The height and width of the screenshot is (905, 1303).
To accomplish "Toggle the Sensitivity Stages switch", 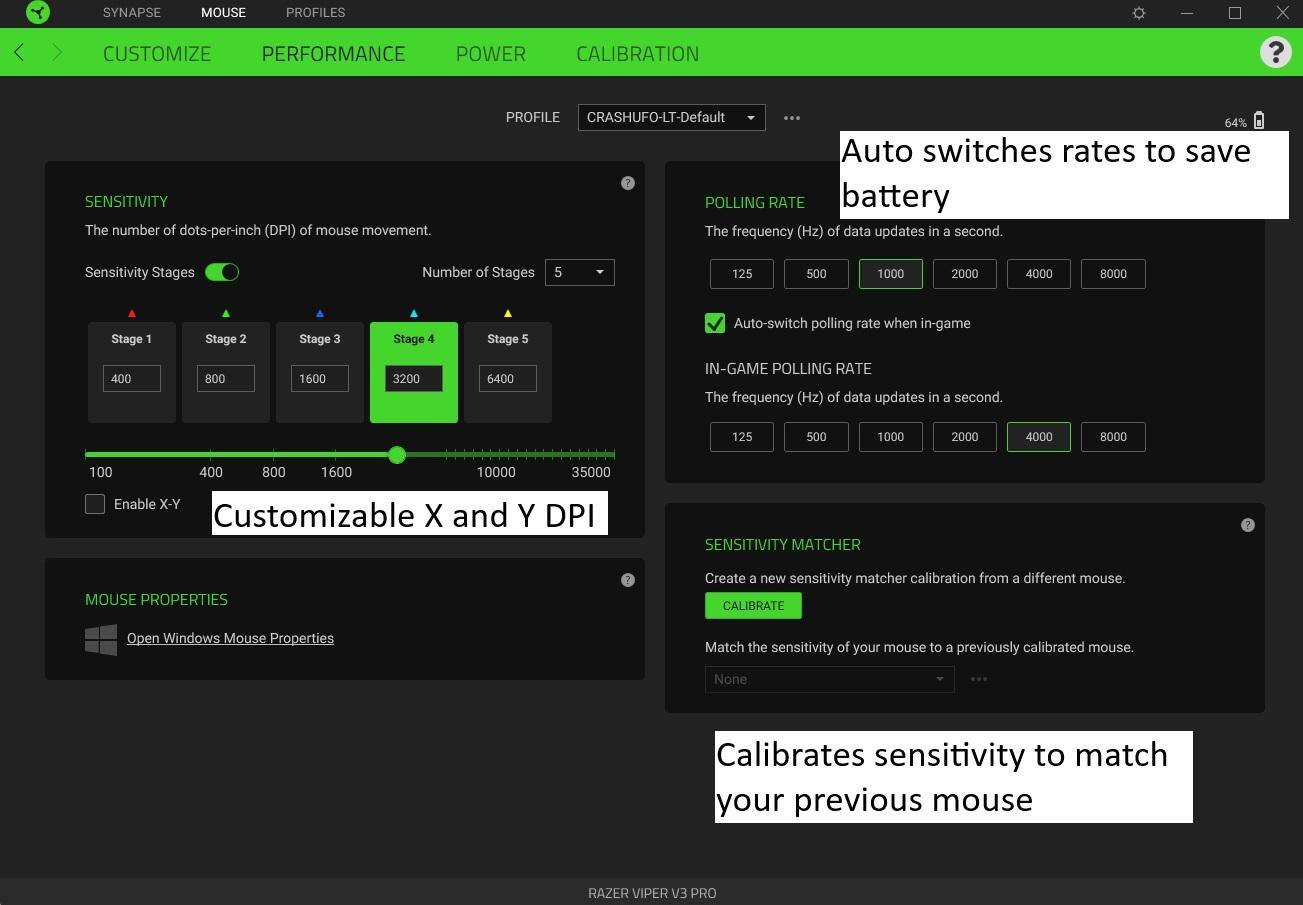I will click(222, 272).
